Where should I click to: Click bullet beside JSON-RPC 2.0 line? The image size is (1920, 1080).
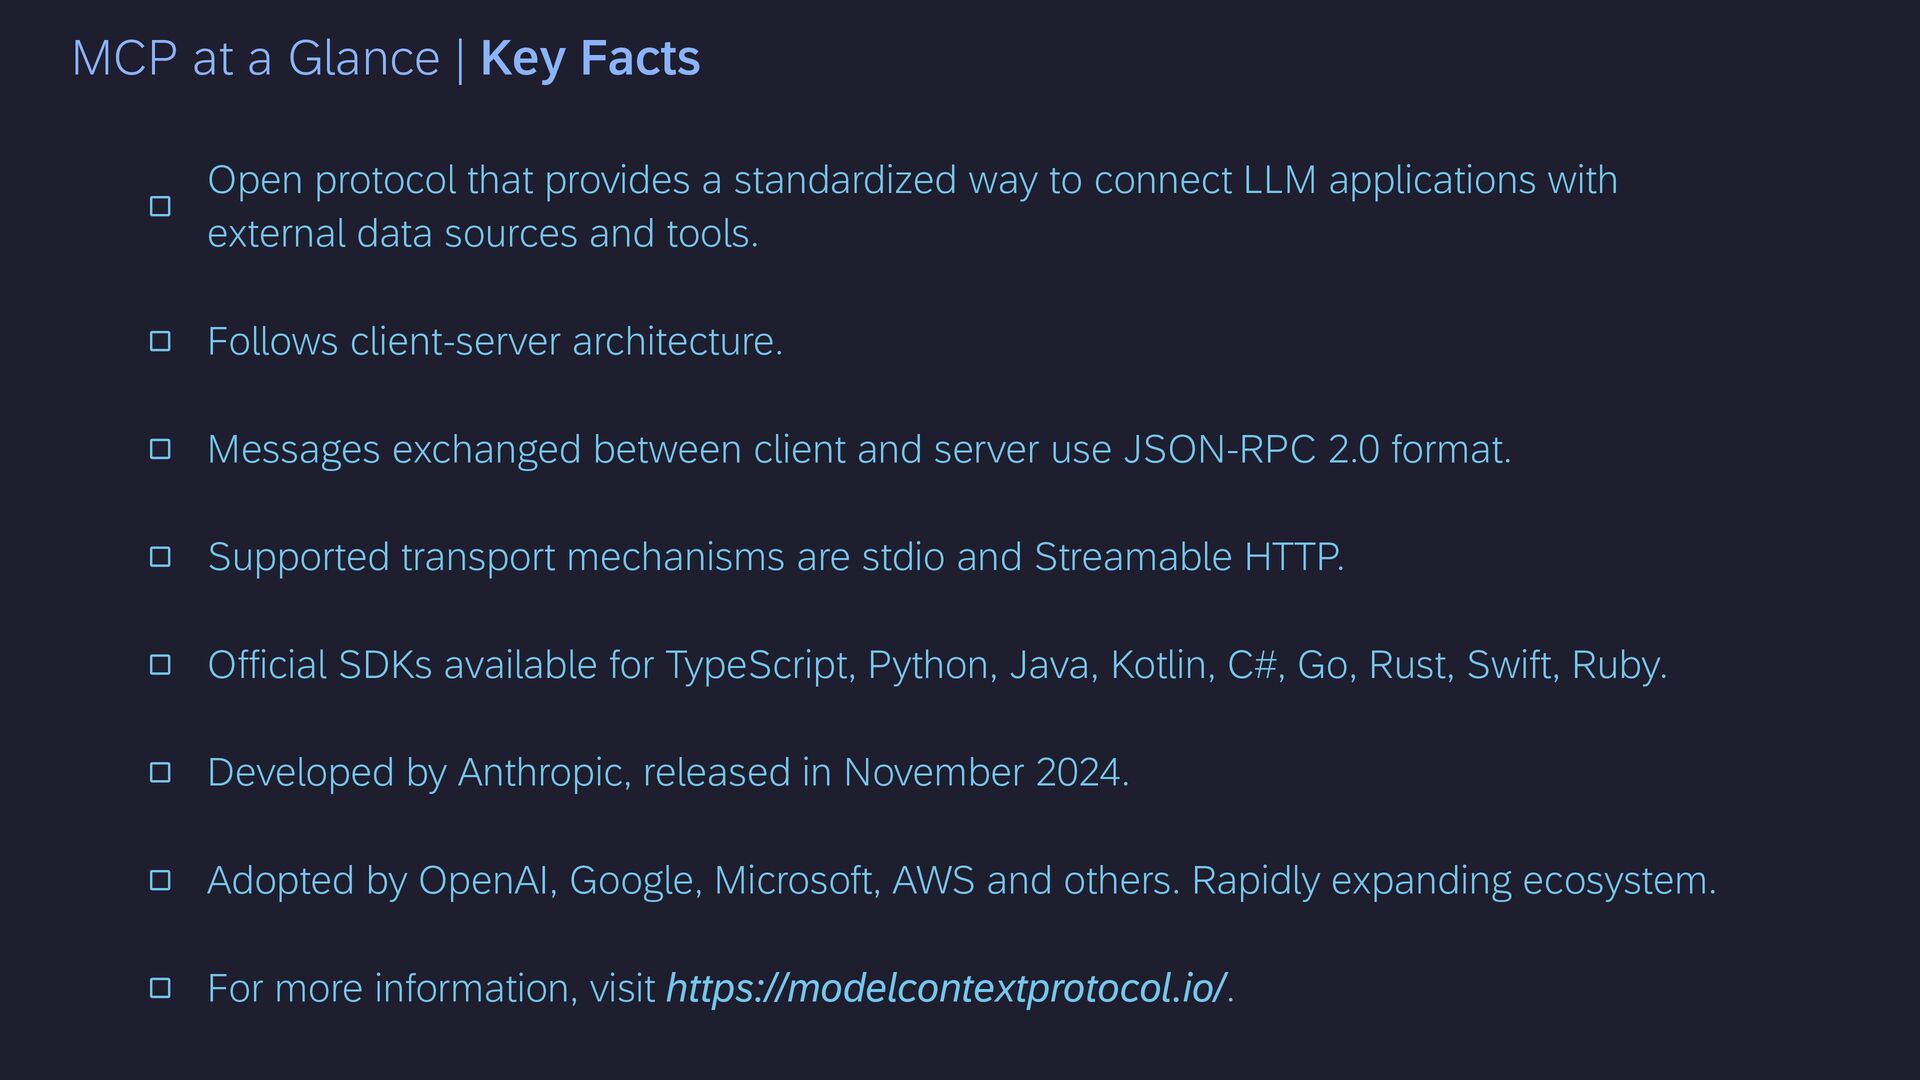click(x=160, y=450)
